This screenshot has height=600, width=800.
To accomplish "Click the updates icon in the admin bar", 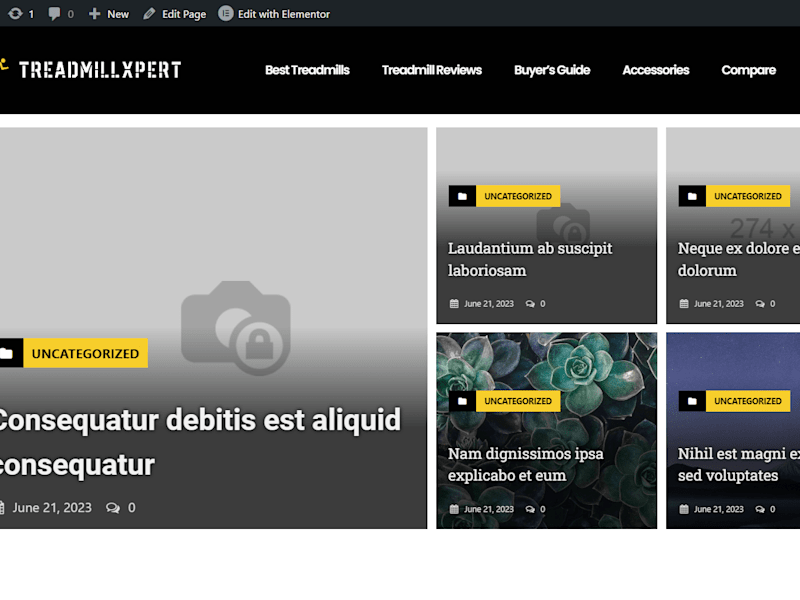I will pos(15,14).
